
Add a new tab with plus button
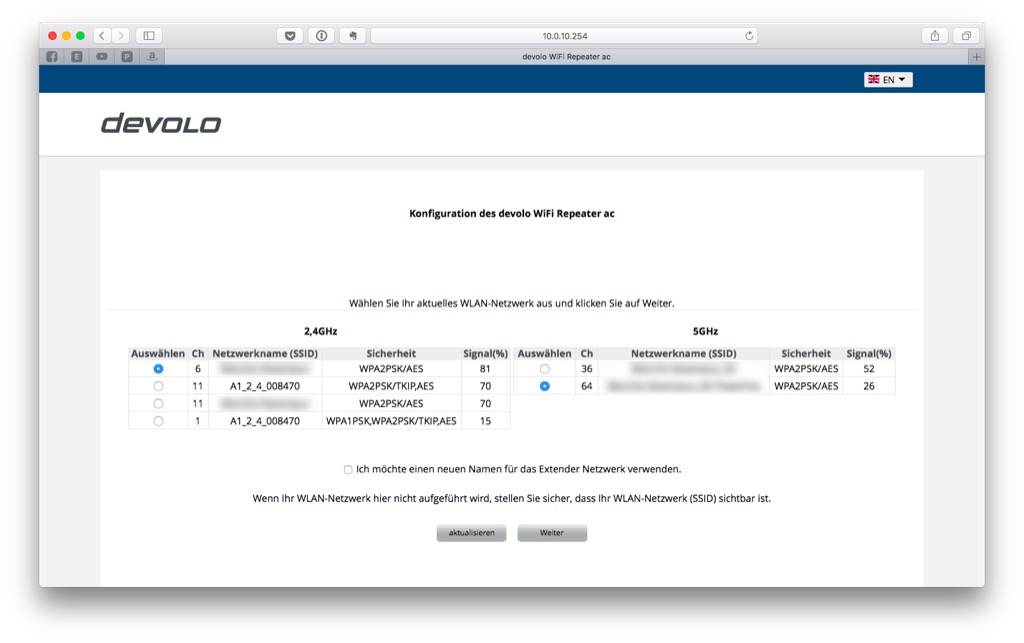pyautogui.click(x=976, y=57)
